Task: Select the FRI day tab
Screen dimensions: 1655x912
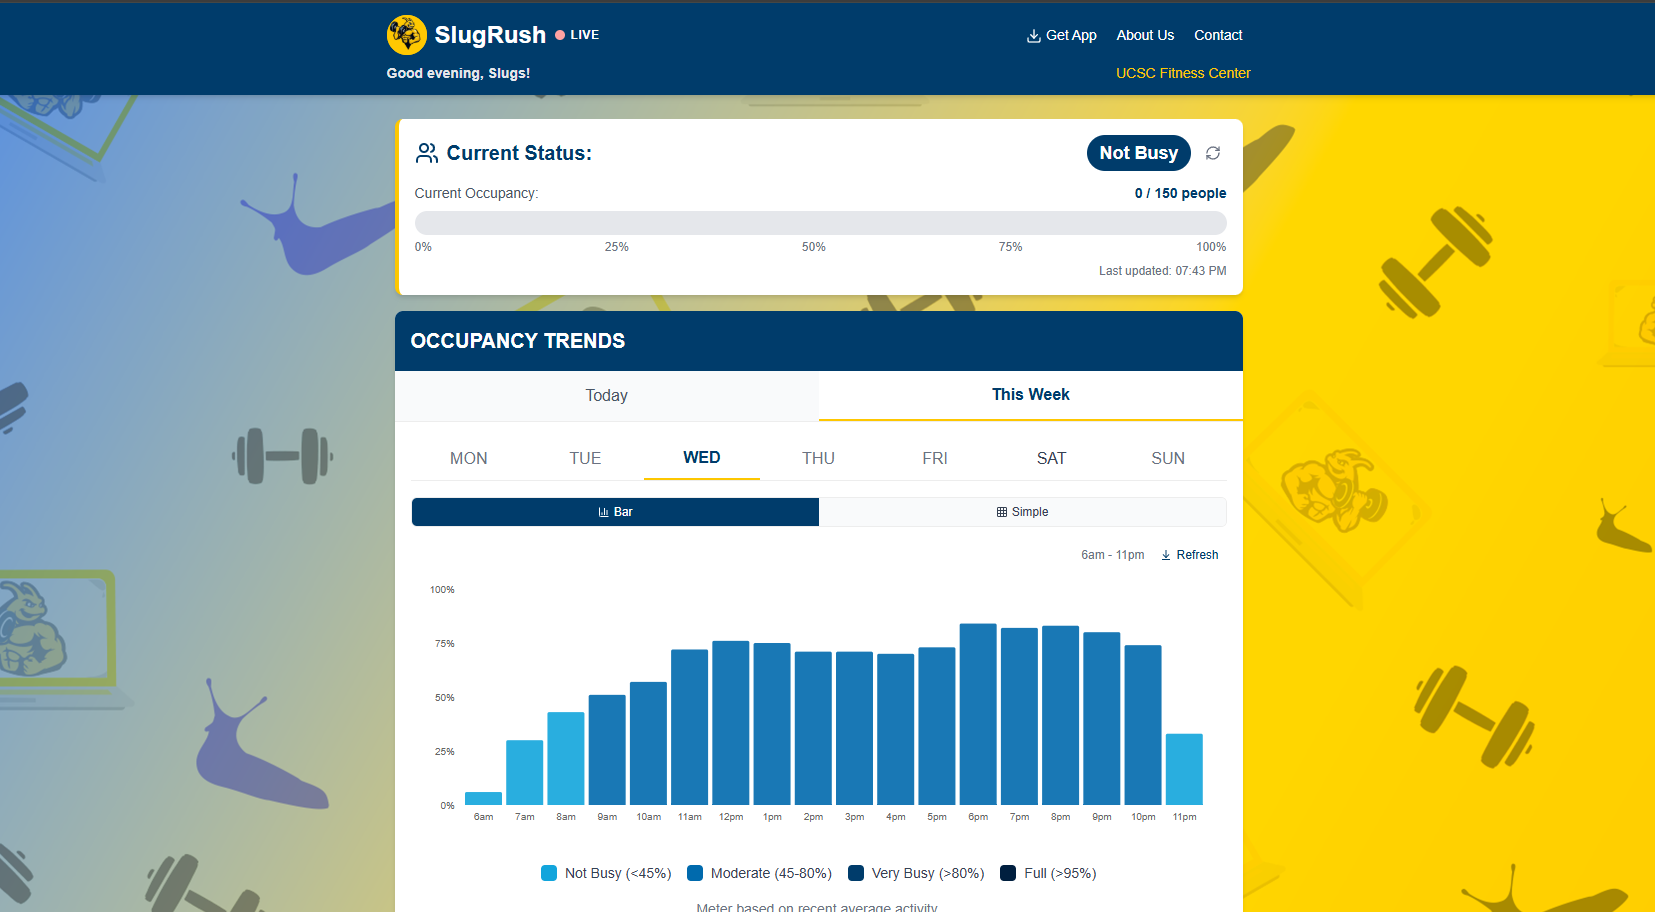Action: [x=935, y=458]
